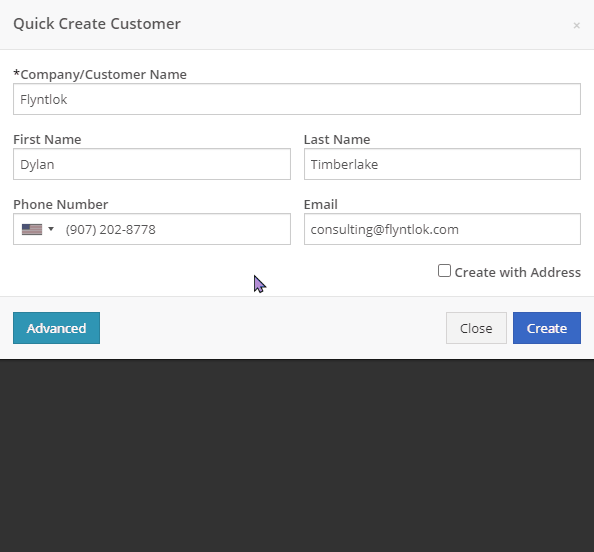594x552 pixels.
Task: Click the *Company/Customer Name label
Action: coord(100,75)
